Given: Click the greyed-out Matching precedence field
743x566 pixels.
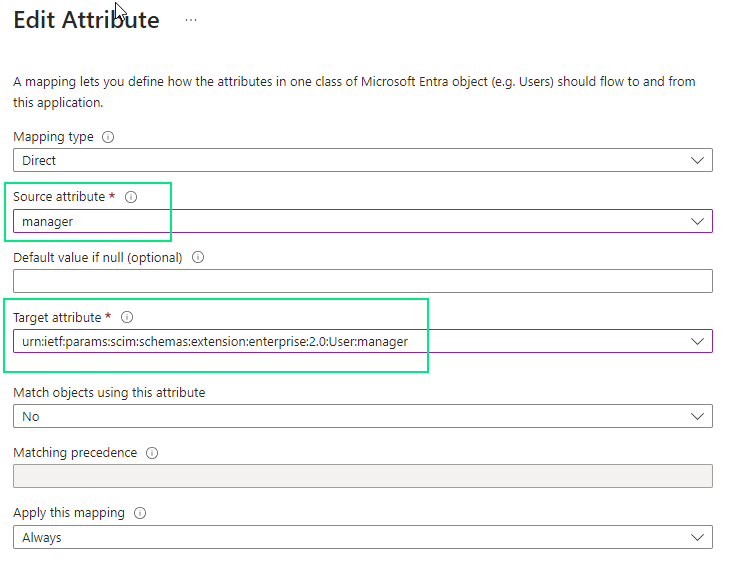Looking at the screenshot, I should 362,476.
